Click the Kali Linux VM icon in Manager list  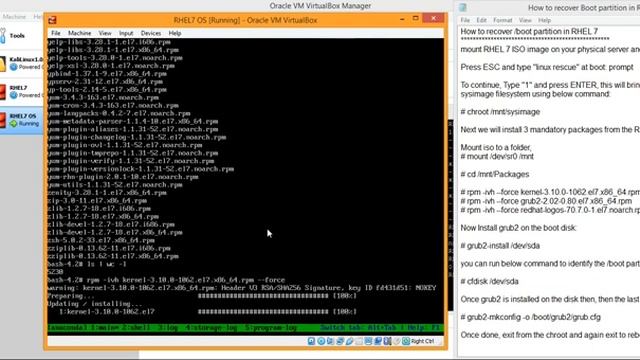pos(3,64)
